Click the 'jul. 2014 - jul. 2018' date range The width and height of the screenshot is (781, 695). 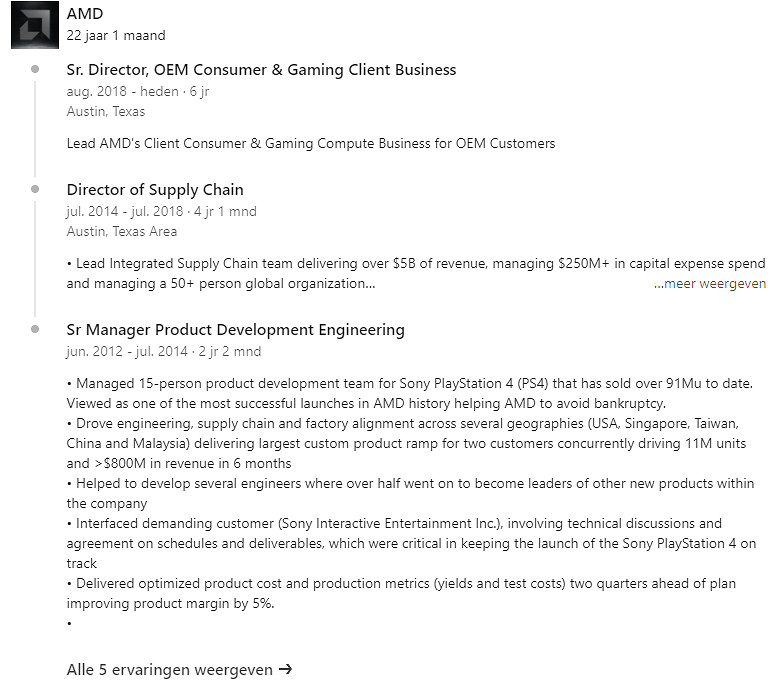click(x=125, y=211)
